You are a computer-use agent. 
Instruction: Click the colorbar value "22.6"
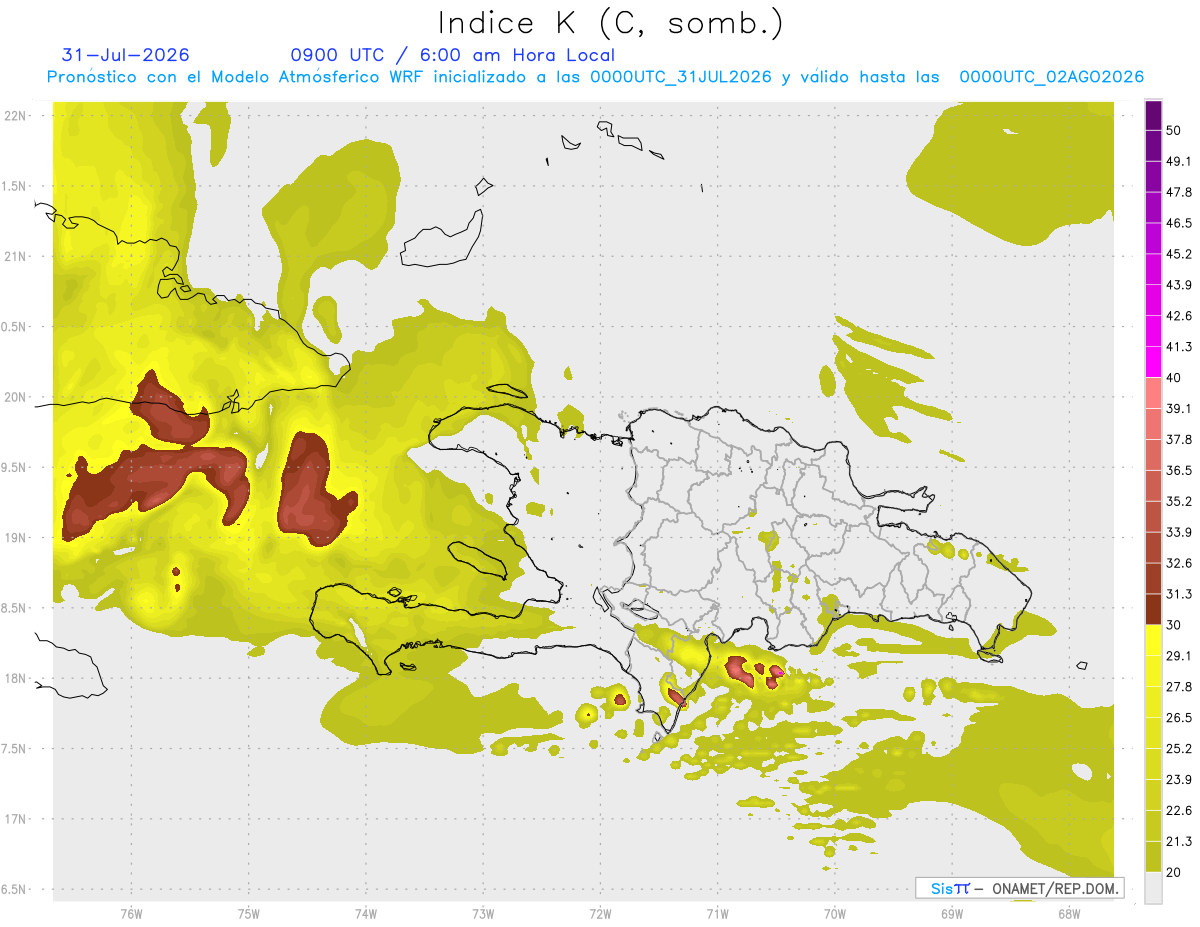(x=1179, y=810)
